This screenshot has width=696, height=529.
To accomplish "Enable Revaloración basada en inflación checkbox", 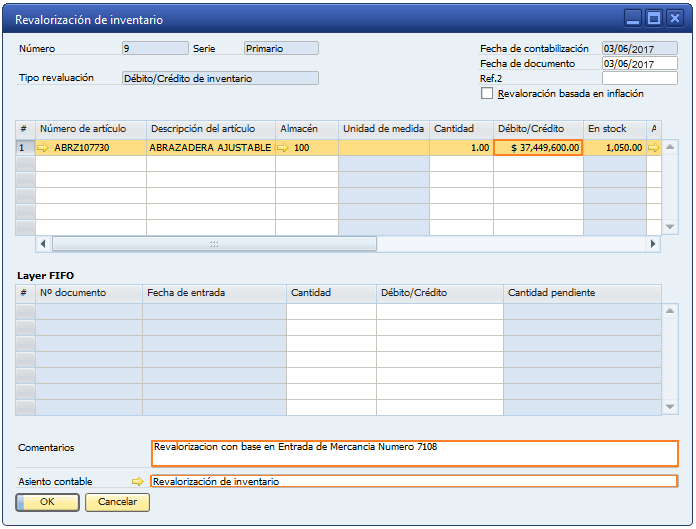I will click(x=488, y=94).
